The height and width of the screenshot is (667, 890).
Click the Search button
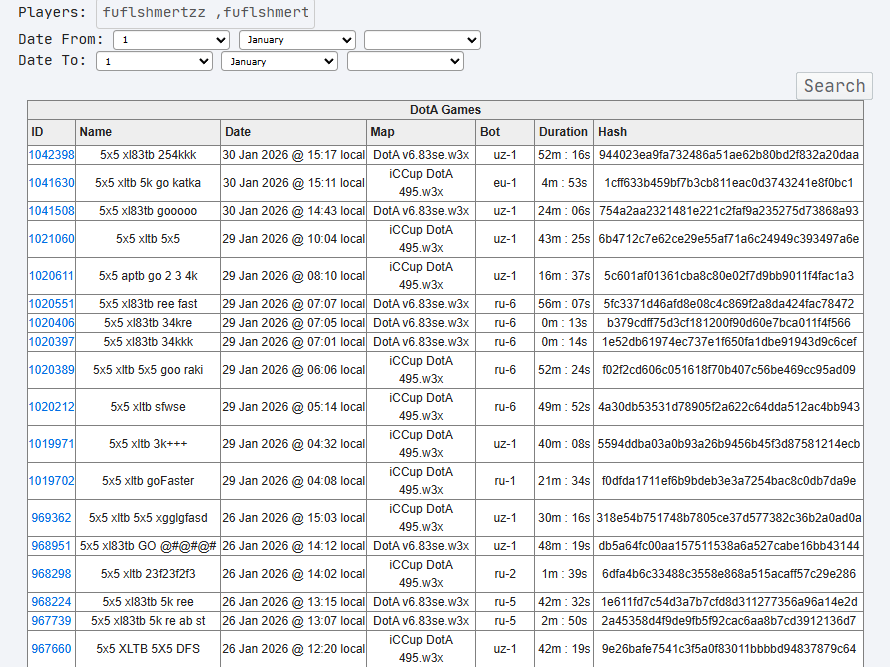(x=834, y=86)
